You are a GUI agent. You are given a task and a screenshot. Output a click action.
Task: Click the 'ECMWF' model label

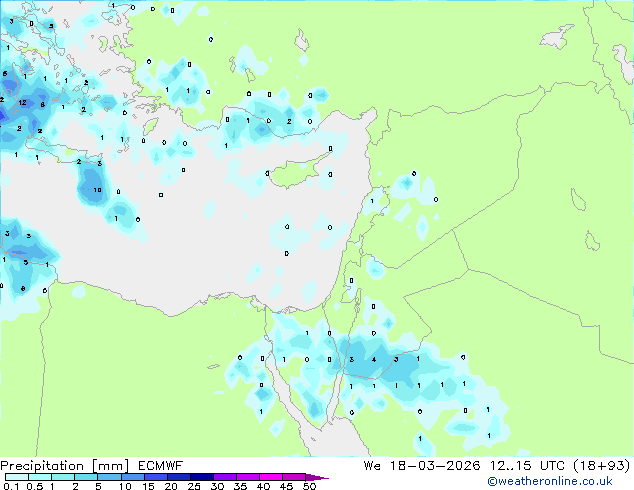coord(161,466)
